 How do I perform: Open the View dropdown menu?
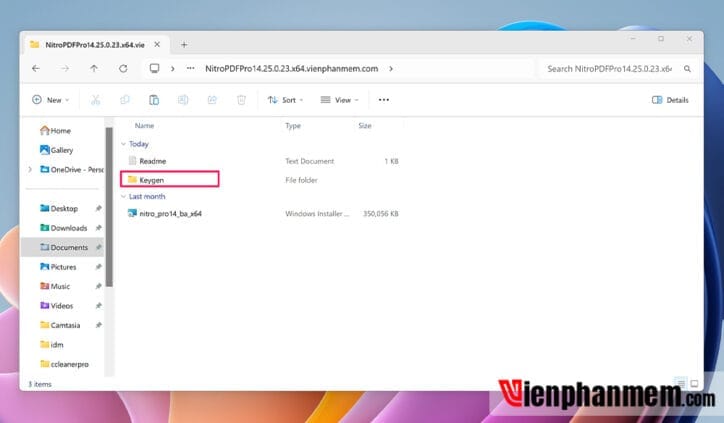pyautogui.click(x=339, y=100)
